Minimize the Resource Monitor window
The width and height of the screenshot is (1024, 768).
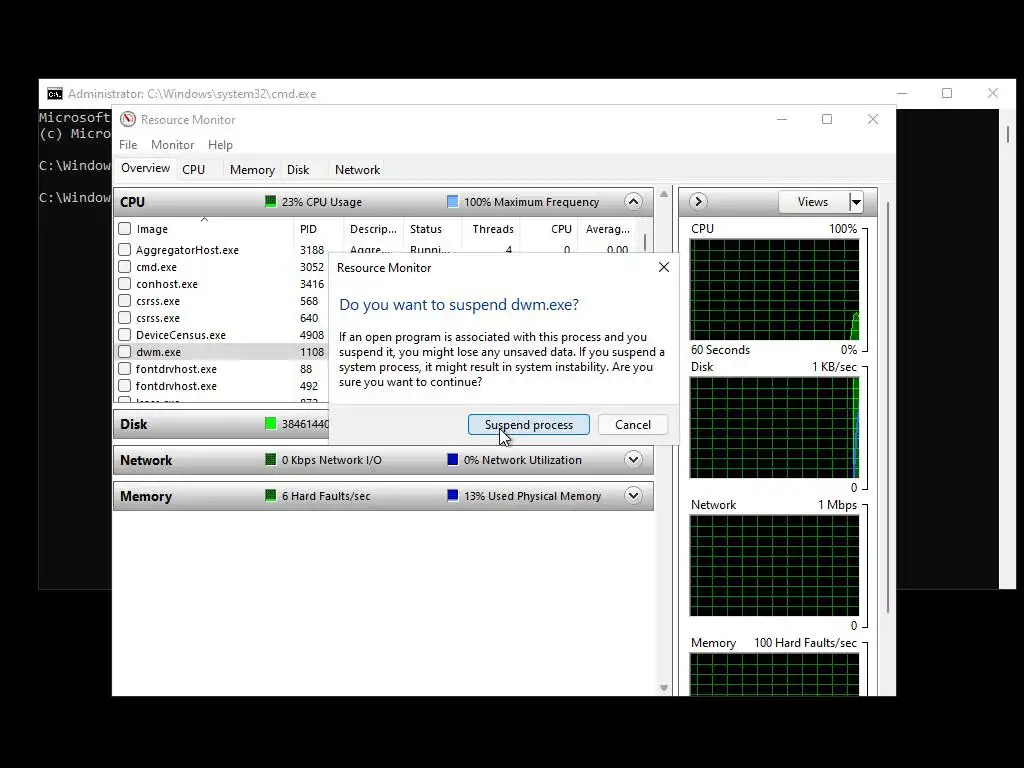point(782,120)
